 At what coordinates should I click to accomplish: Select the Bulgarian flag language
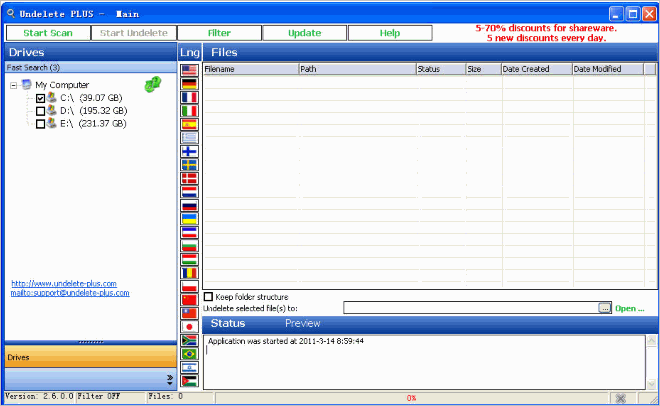pos(189,246)
